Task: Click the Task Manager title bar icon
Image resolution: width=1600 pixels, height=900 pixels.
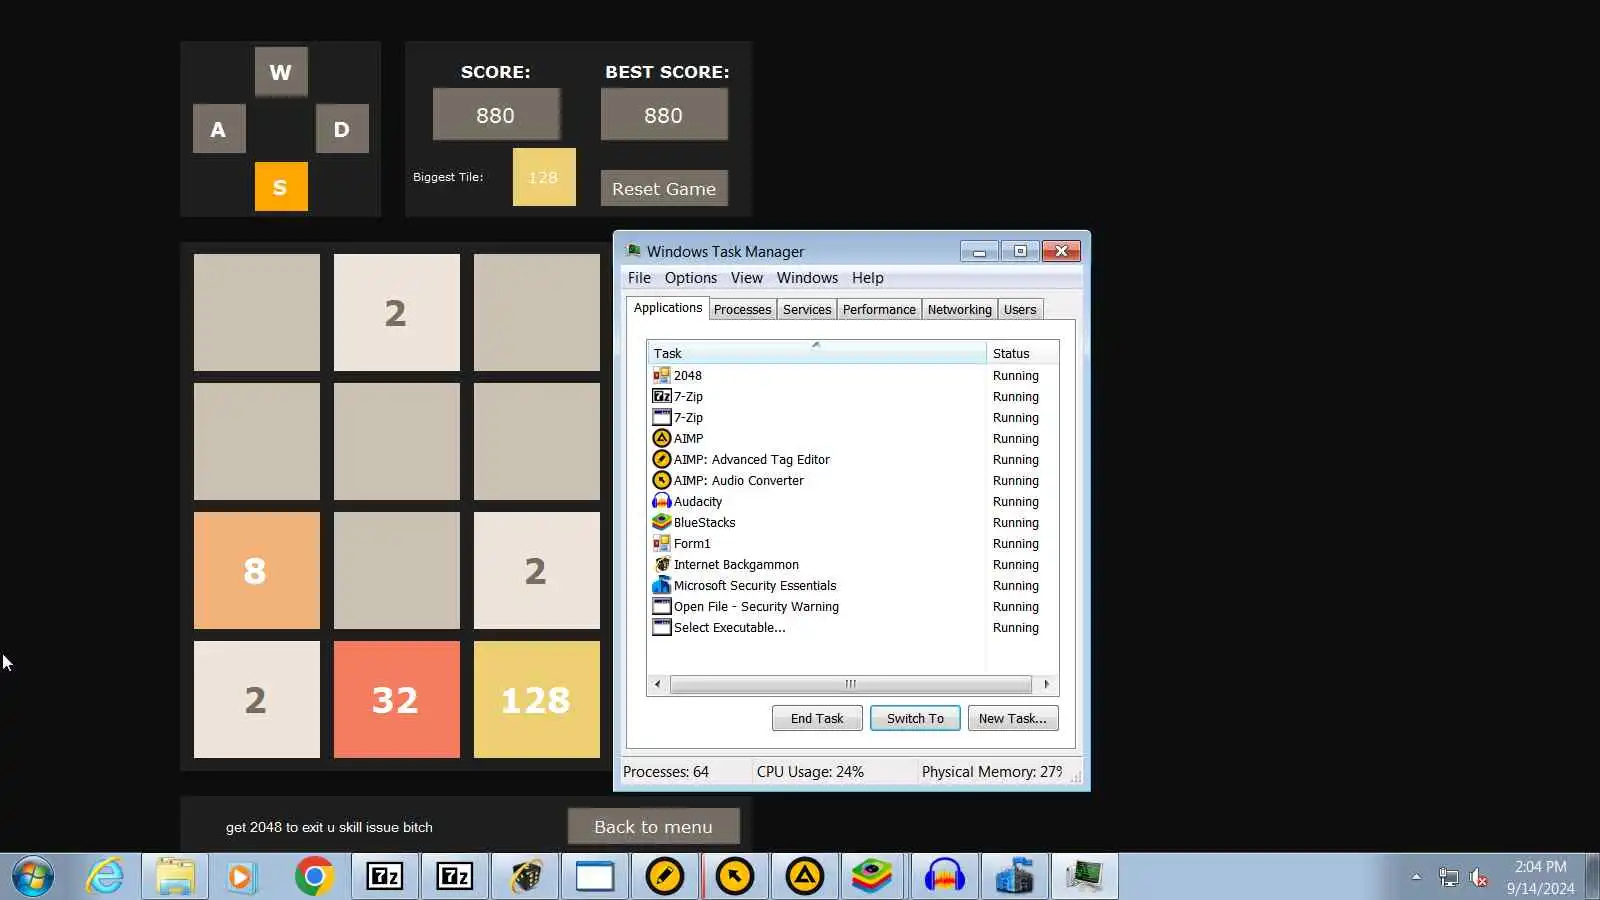Action: pyautogui.click(x=633, y=251)
